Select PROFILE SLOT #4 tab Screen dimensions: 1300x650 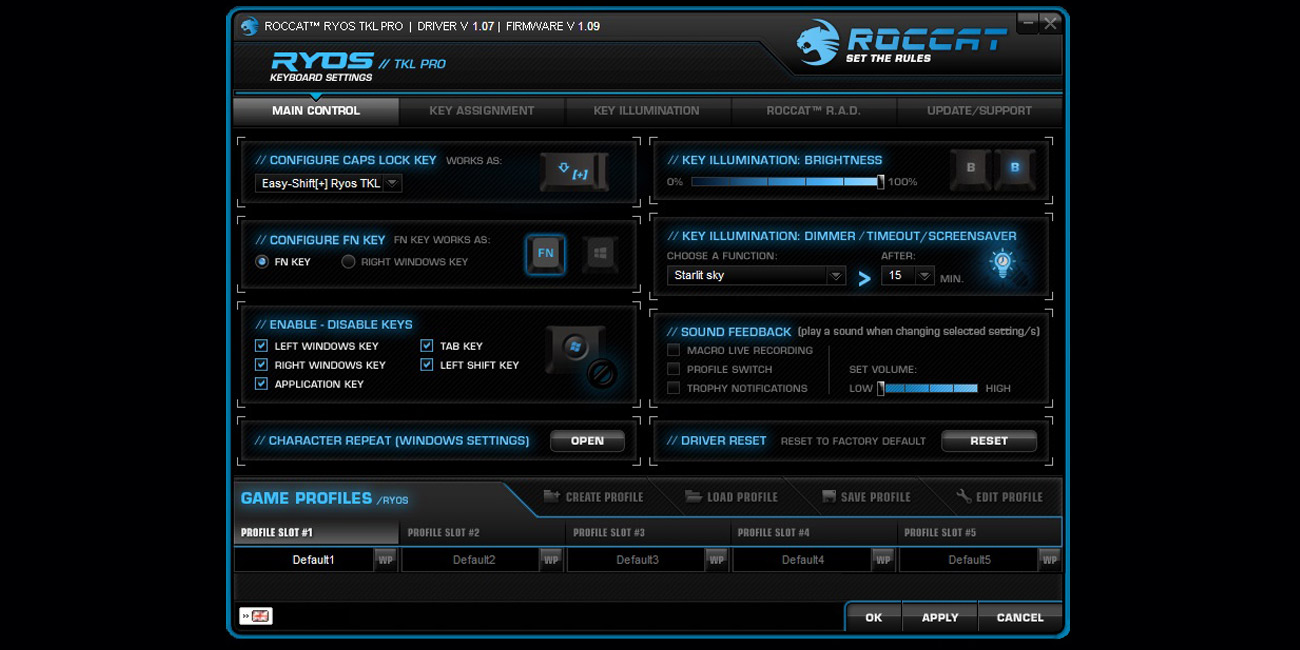click(814, 532)
